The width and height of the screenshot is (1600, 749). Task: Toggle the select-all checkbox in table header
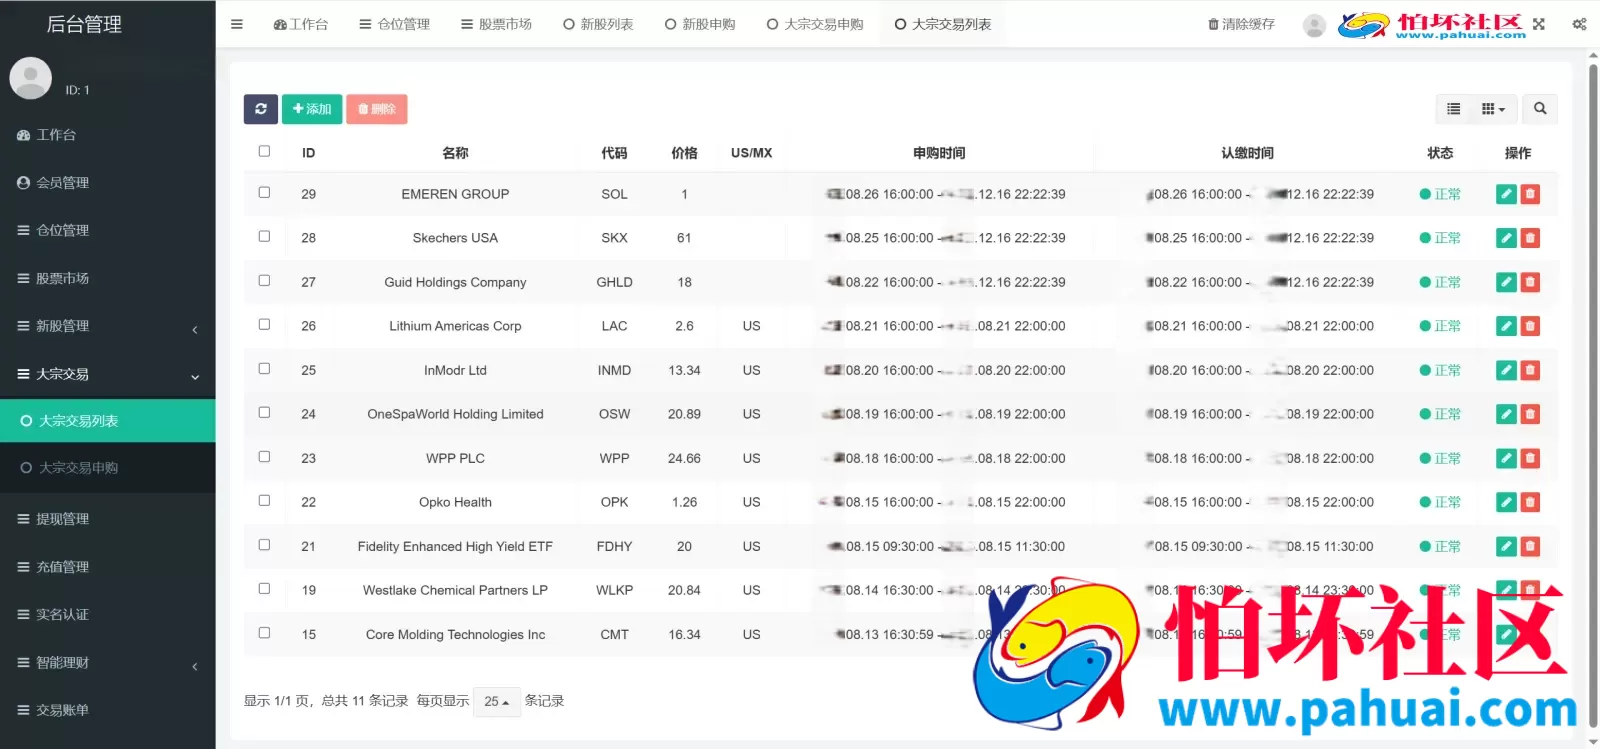click(264, 151)
